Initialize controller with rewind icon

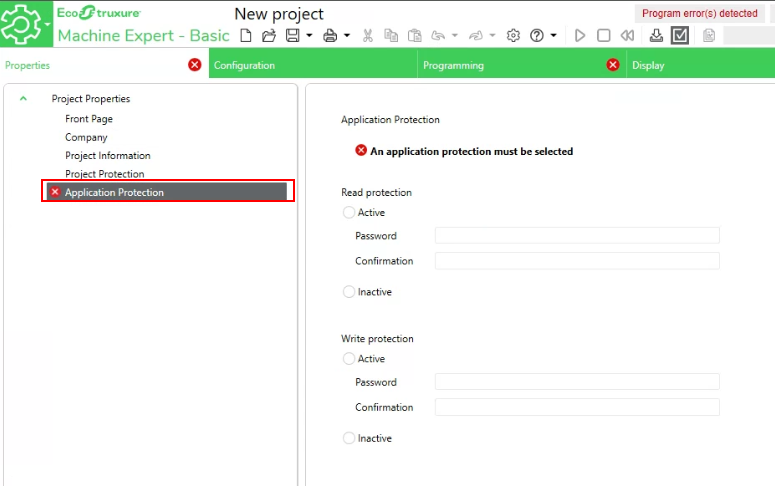[x=627, y=36]
